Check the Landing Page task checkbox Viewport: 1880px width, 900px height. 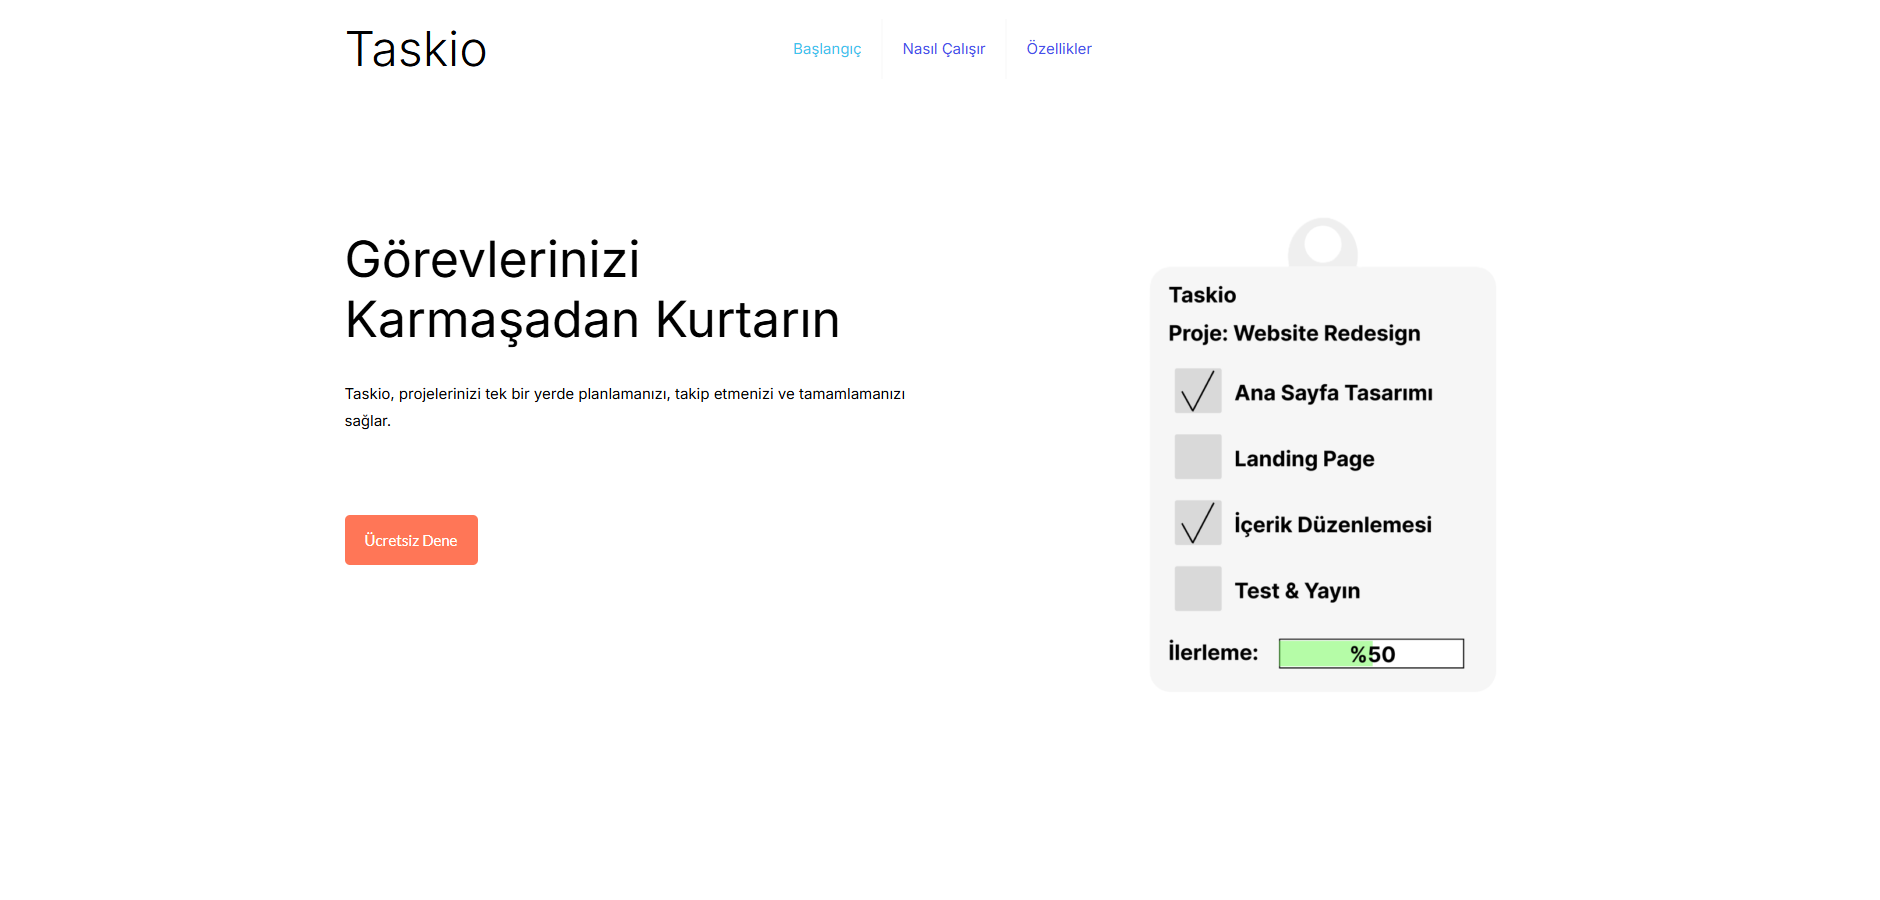point(1197,457)
